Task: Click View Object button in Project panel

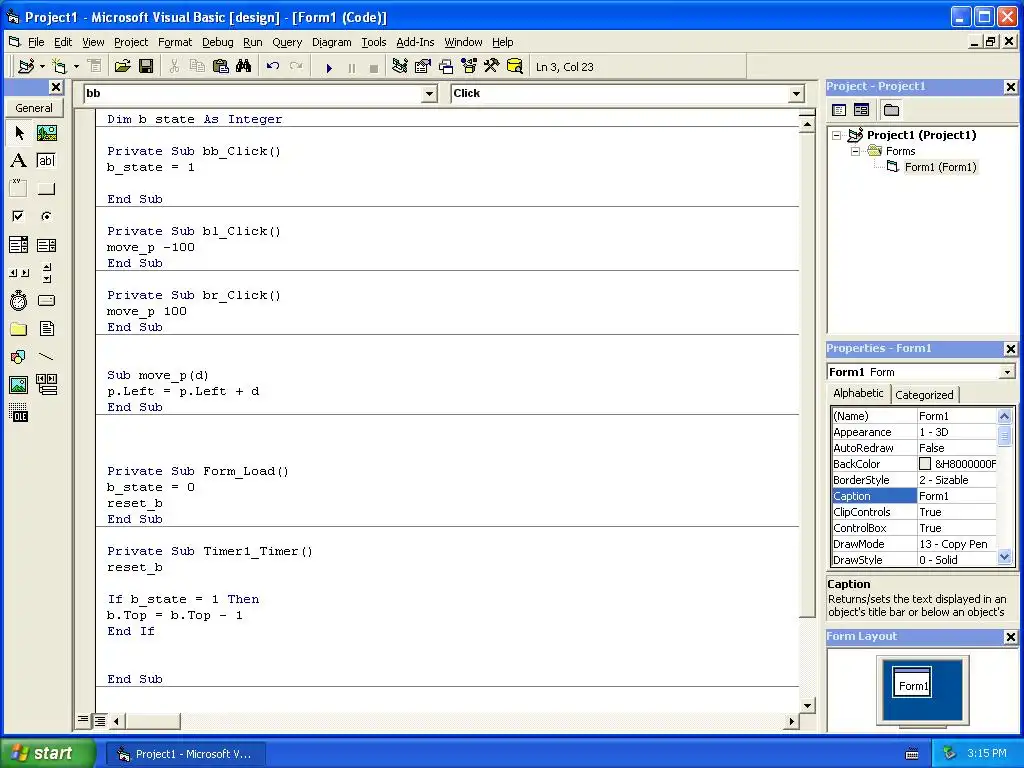Action: click(x=861, y=110)
